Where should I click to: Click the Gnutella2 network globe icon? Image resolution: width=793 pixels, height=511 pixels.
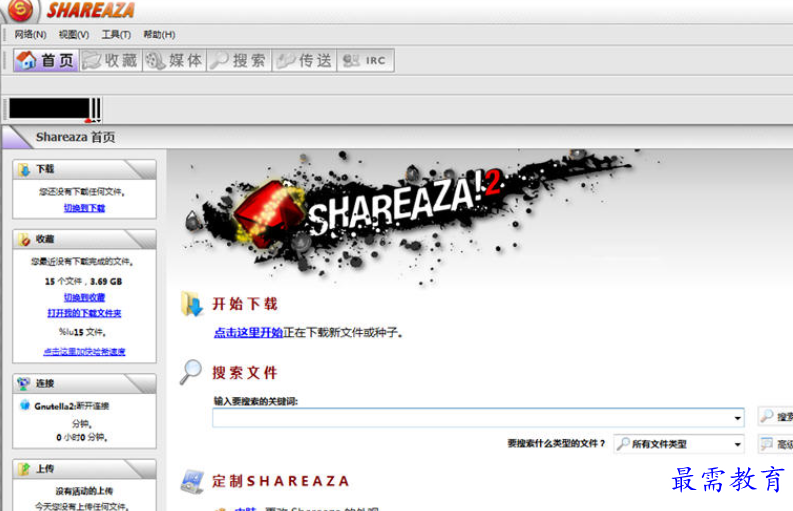pyautogui.click(x=24, y=405)
